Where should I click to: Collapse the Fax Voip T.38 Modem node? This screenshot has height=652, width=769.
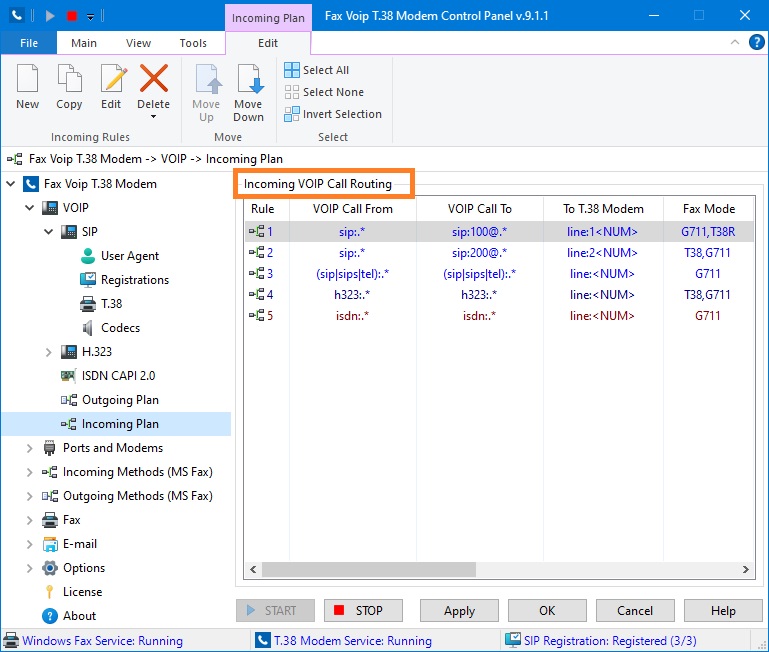tap(11, 184)
